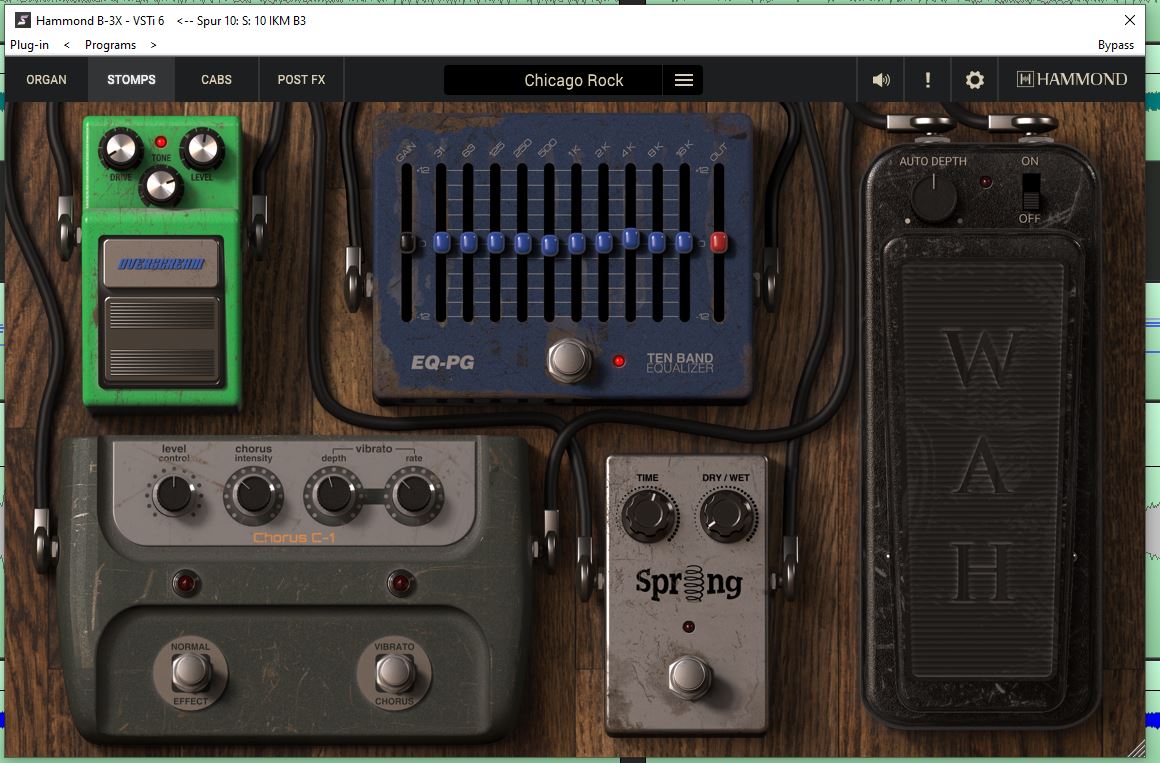Click the EQ 2K band slider
The width and height of the screenshot is (1160, 763).
coord(604,242)
